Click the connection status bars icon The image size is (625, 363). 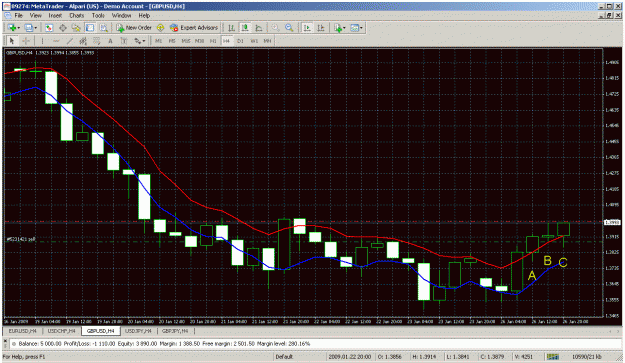point(553,357)
